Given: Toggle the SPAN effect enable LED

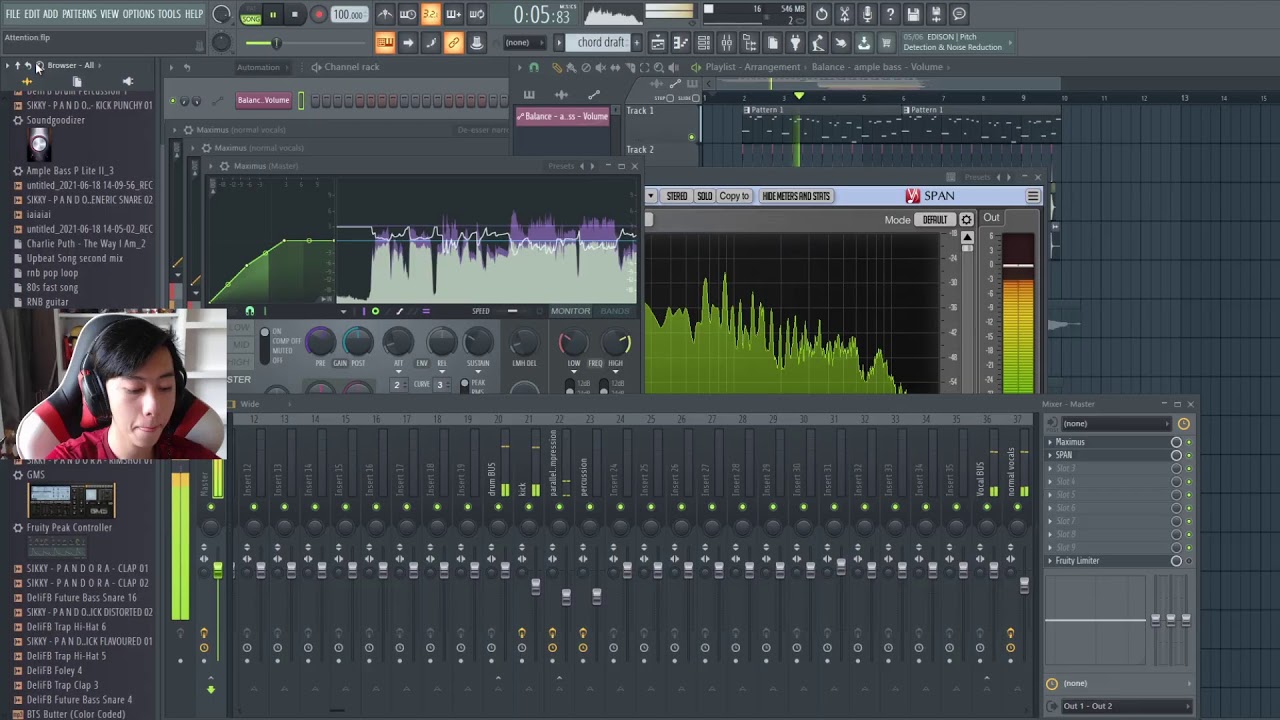Looking at the screenshot, I should coord(1189,455).
